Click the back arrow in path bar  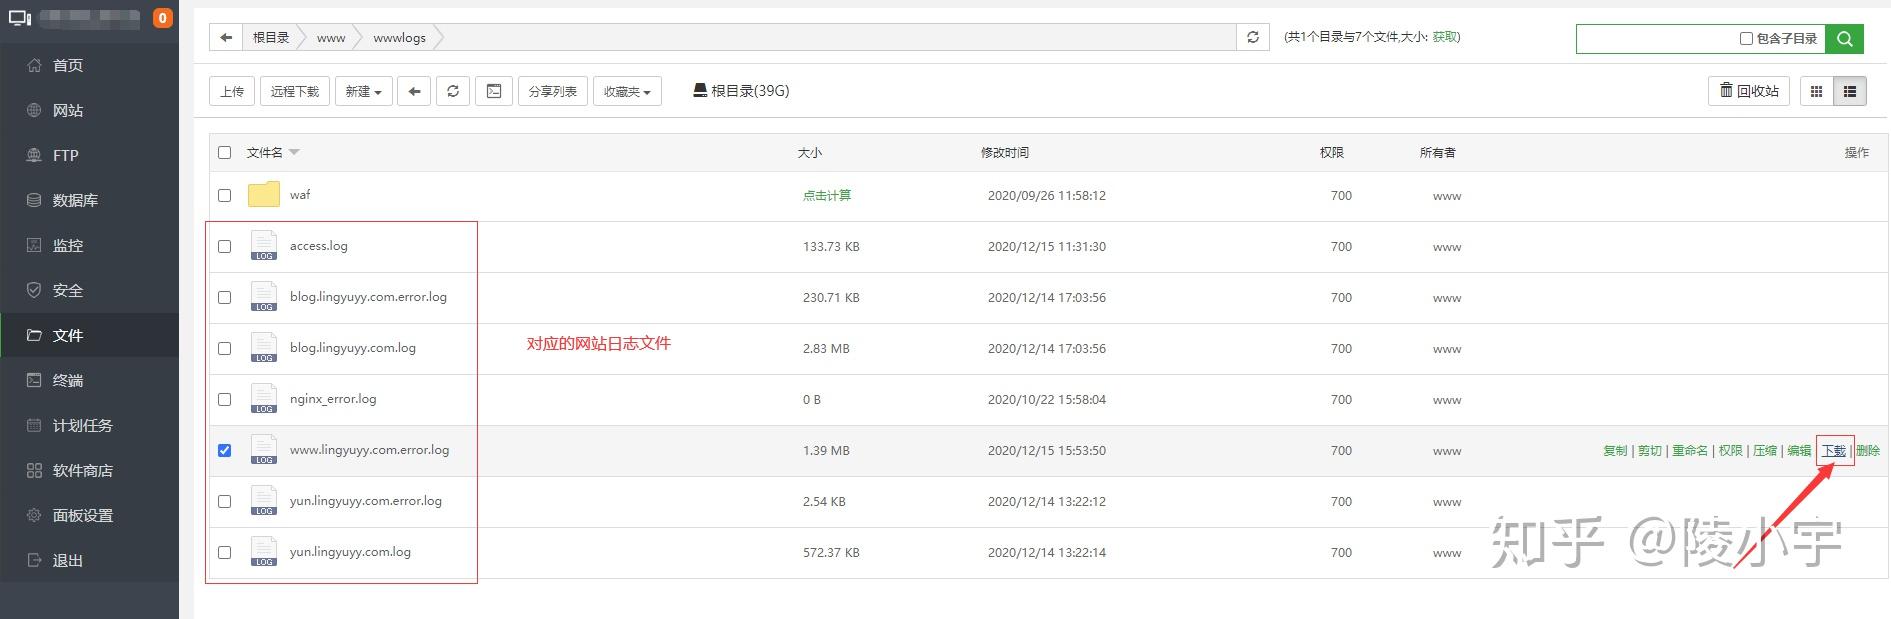226,38
